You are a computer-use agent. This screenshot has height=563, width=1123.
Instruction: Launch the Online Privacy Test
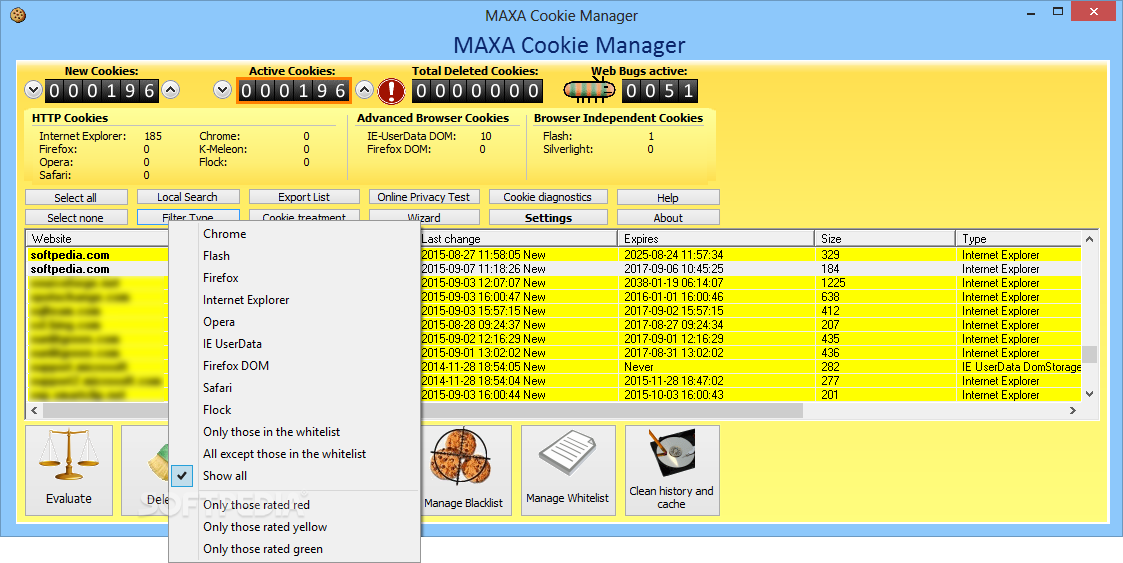(424, 197)
